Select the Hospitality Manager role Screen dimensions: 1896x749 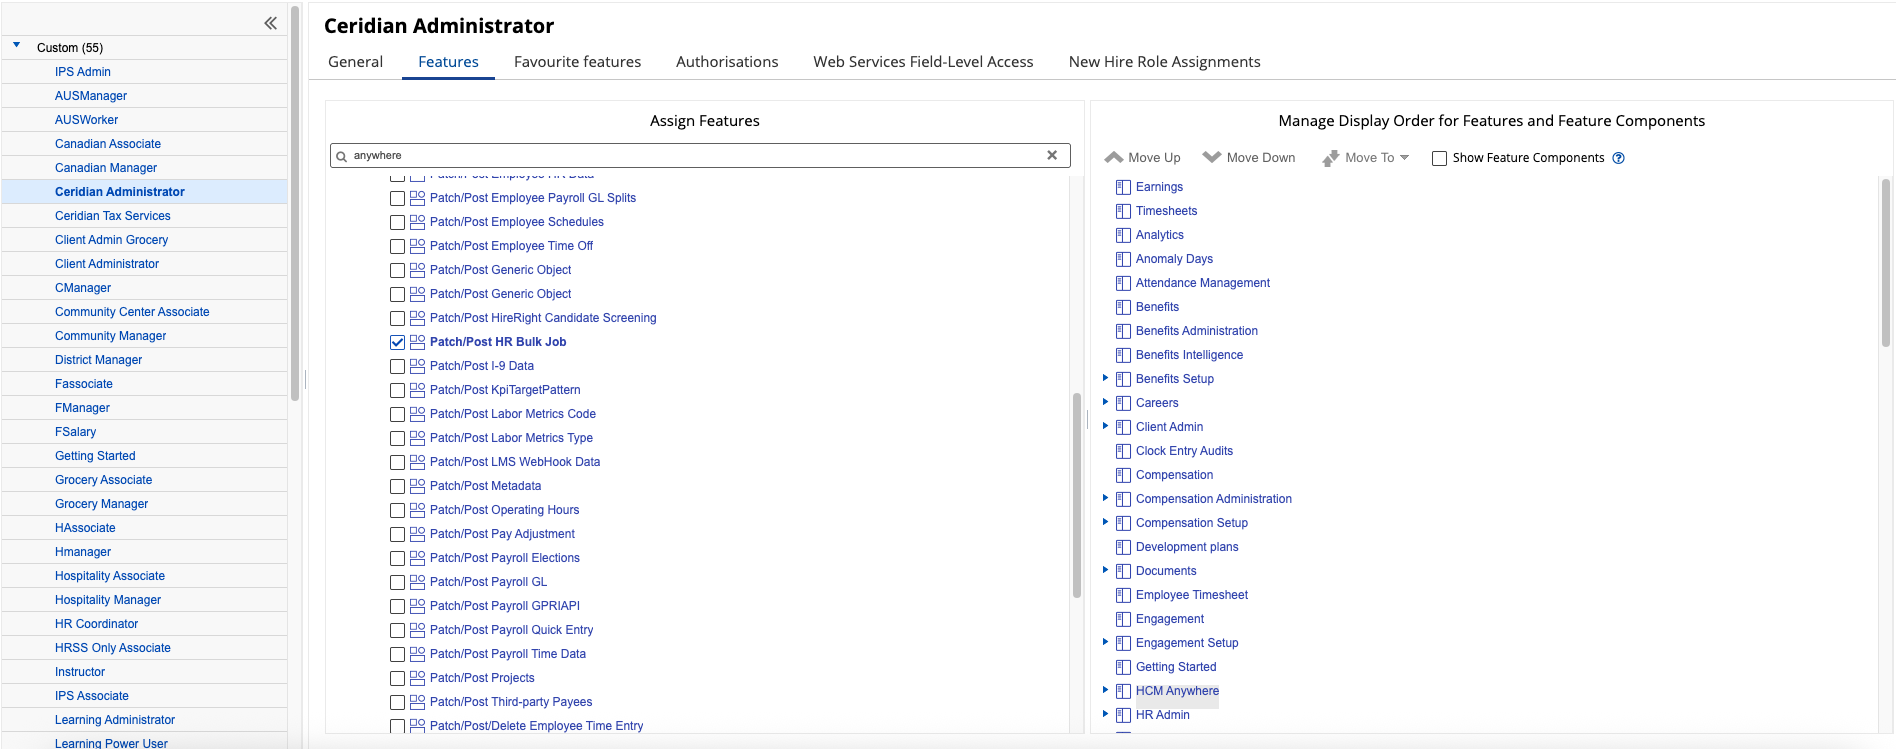point(108,600)
